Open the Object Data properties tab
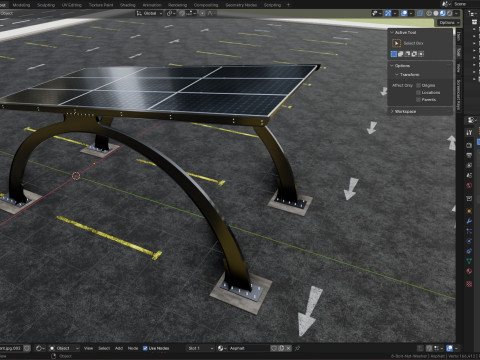This screenshot has height=360, width=480. coord(469,261)
